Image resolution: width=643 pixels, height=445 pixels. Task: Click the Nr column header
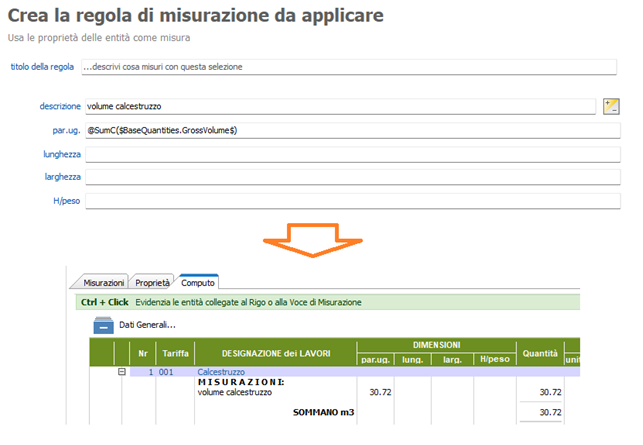click(143, 352)
